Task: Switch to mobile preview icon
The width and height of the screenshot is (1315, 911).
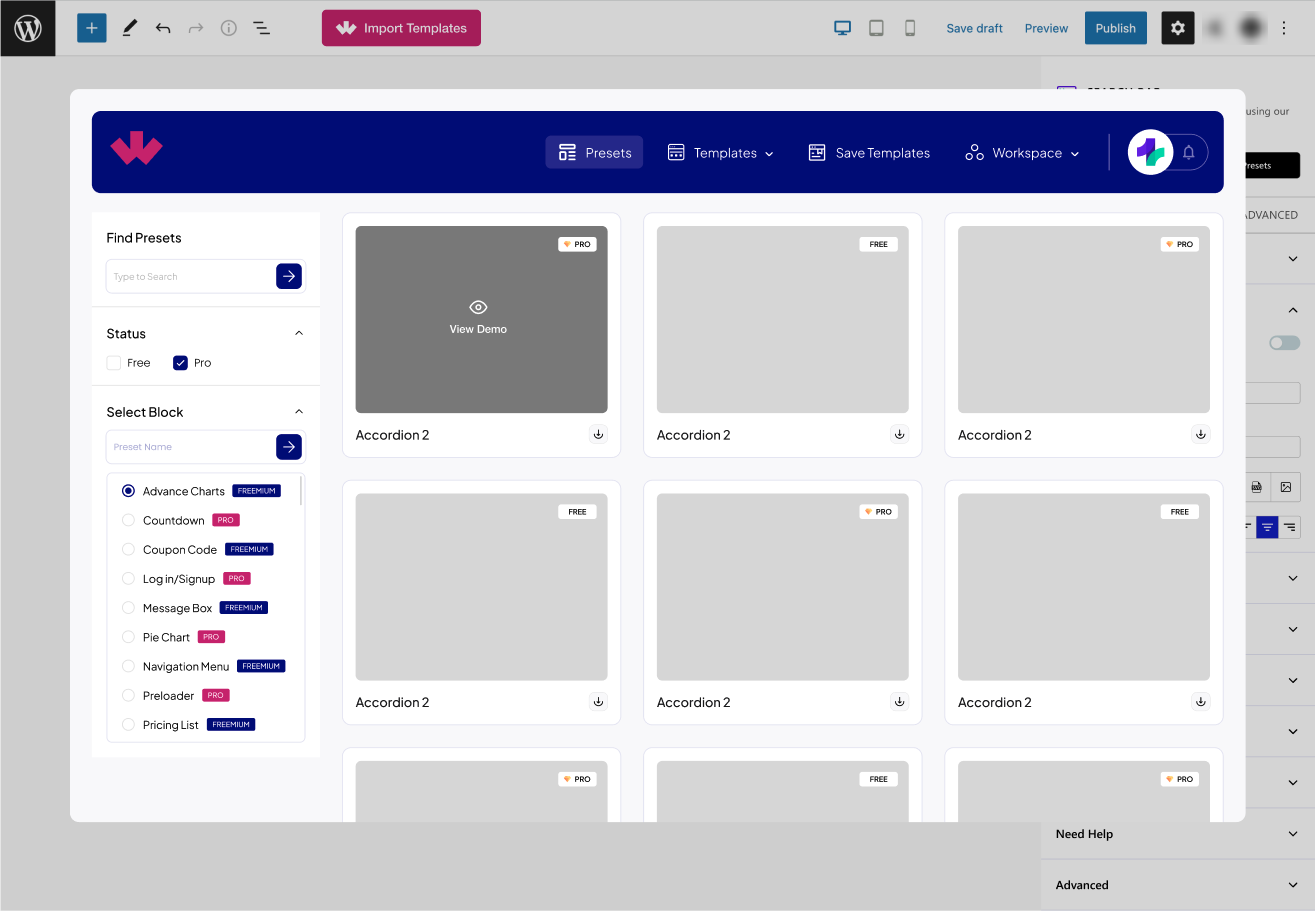Action: 910,28
